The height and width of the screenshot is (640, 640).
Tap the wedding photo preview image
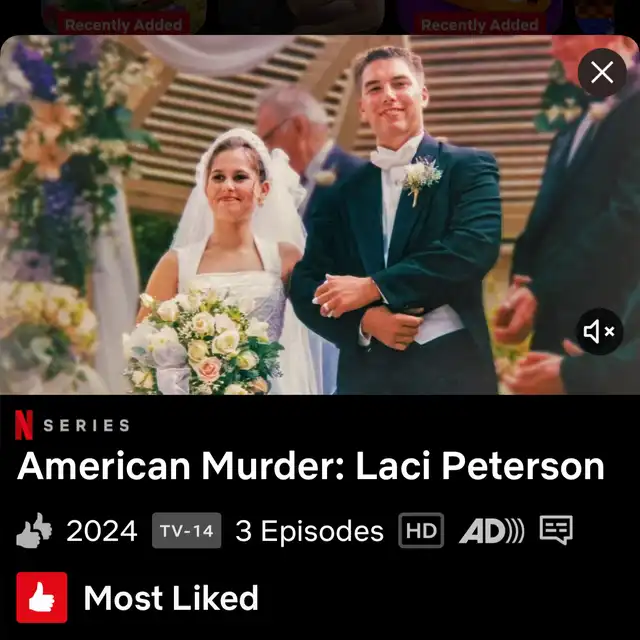(x=320, y=215)
